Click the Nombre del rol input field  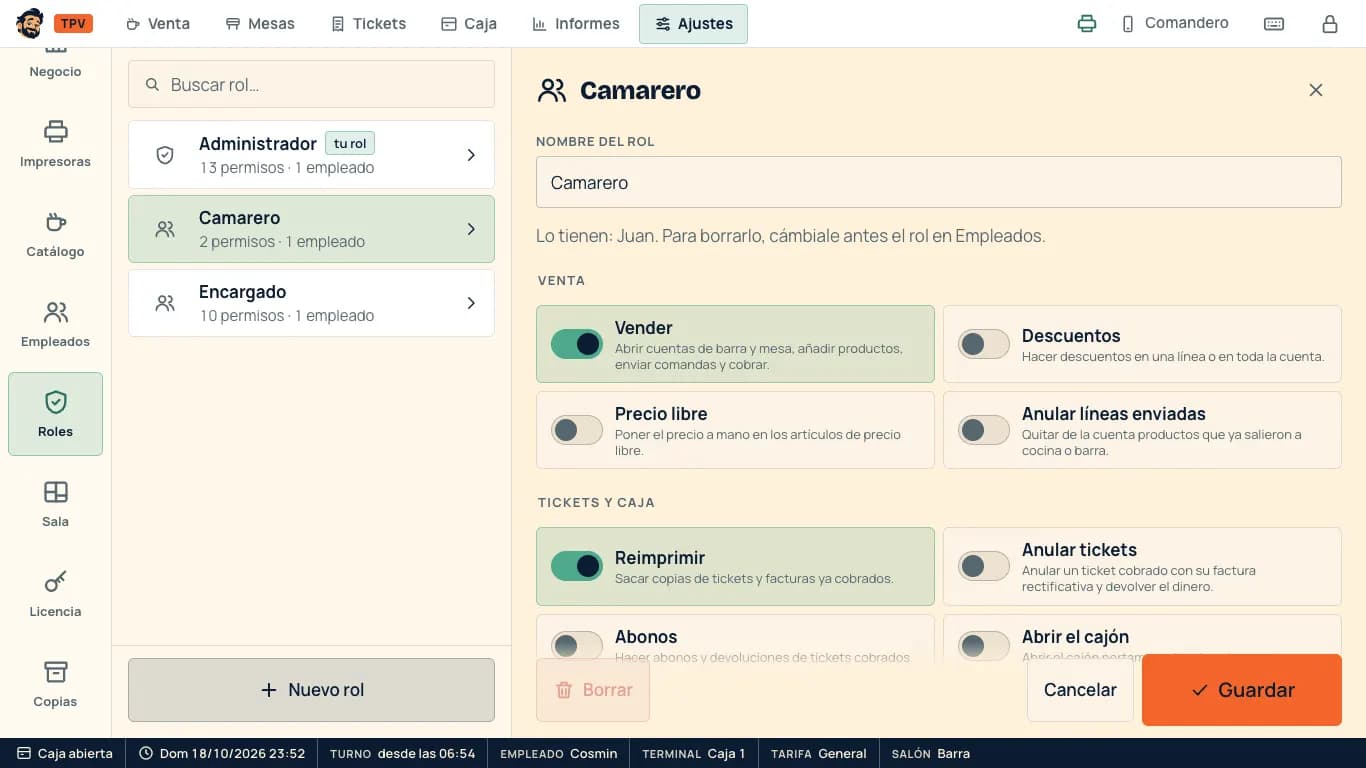(x=939, y=182)
